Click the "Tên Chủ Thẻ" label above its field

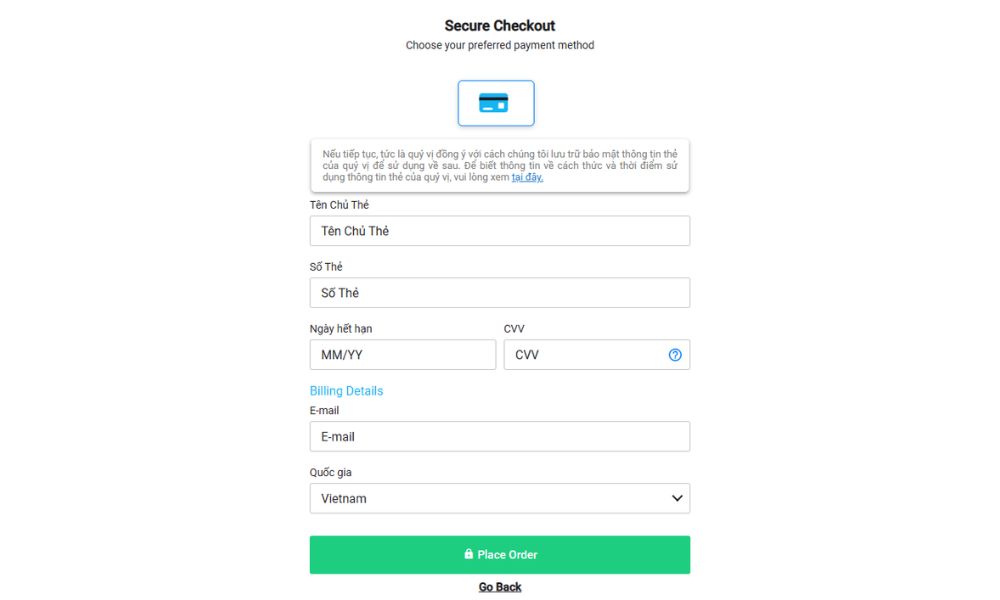339,205
